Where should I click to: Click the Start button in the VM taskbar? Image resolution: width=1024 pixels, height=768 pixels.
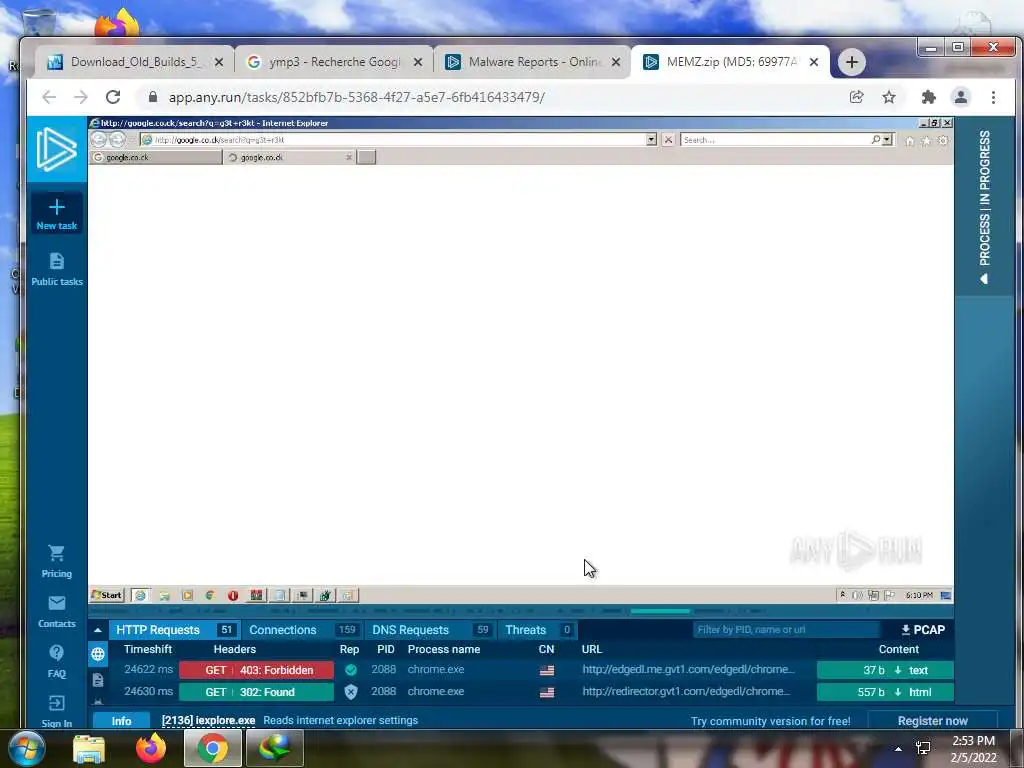[x=106, y=595]
